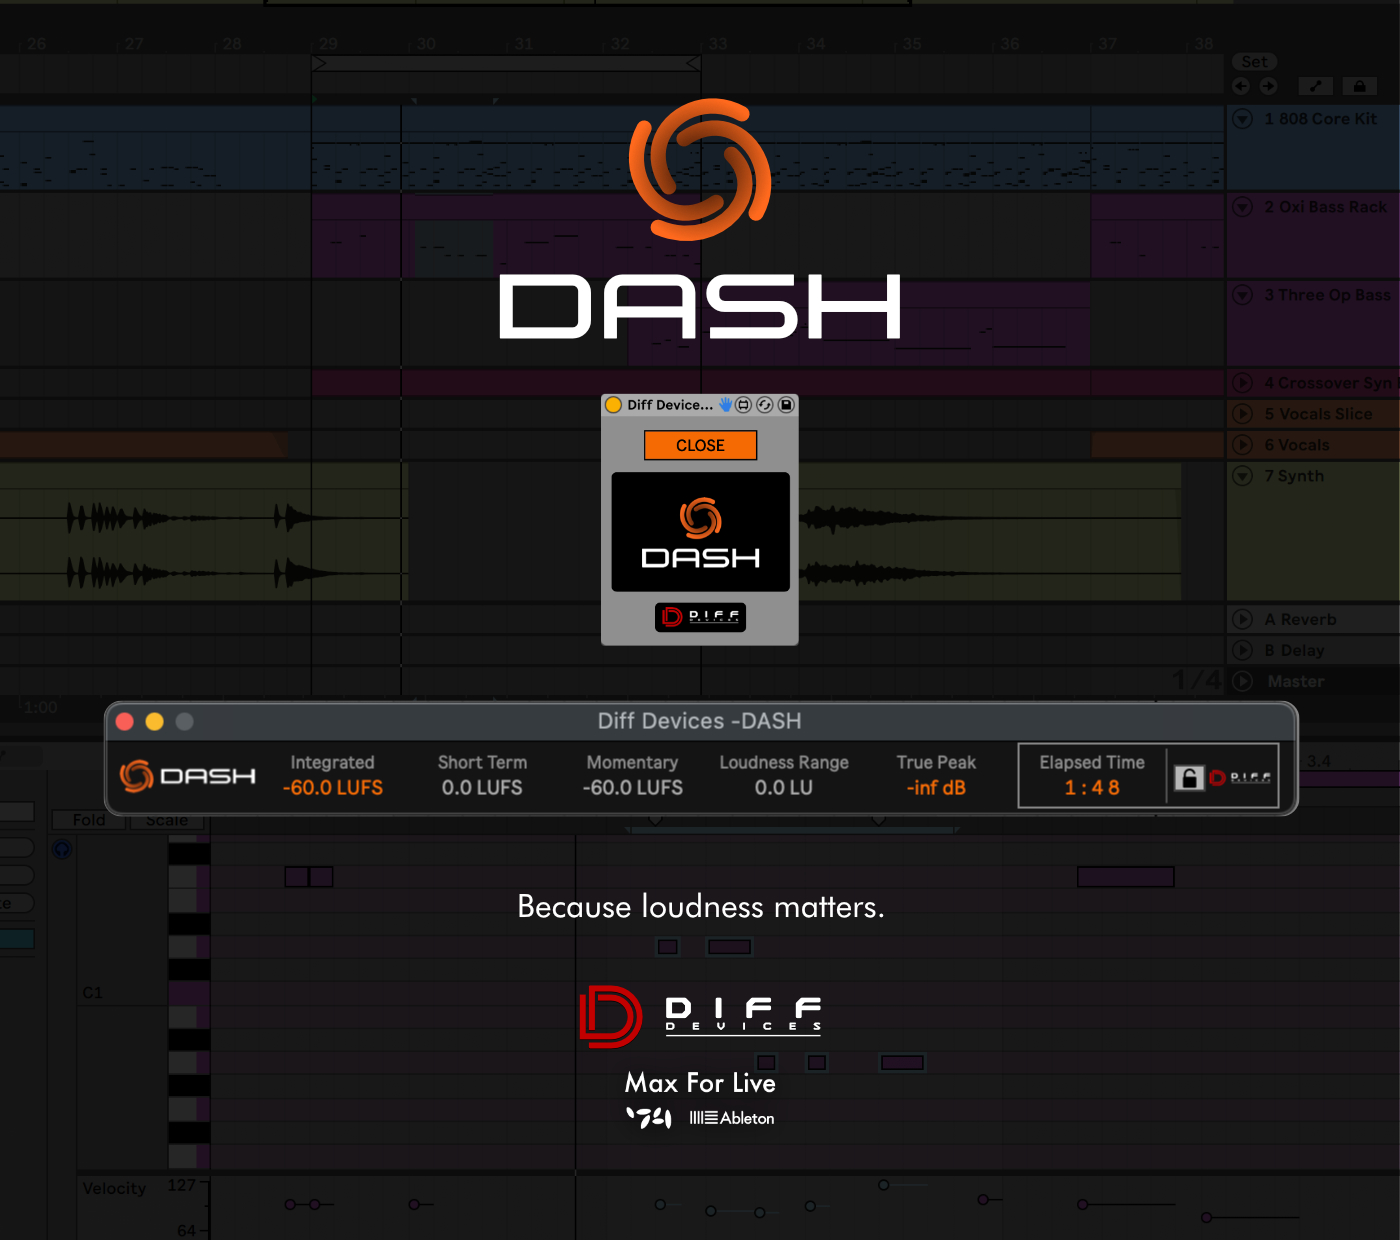Viewport: 1400px width, 1240px height.
Task: Select the Master track header
Action: point(1296,681)
